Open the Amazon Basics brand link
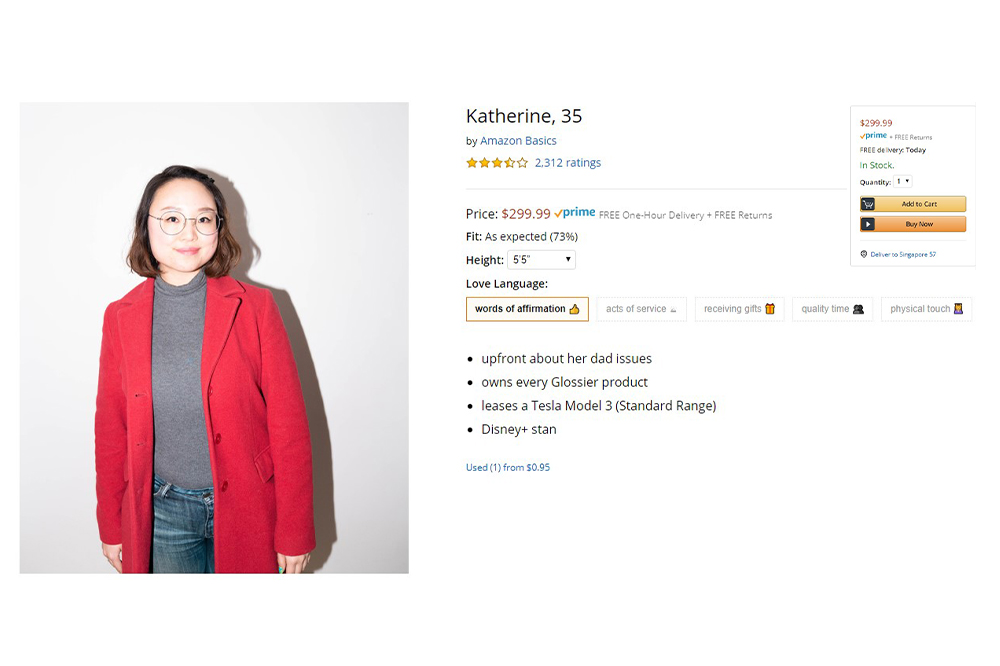 518,140
